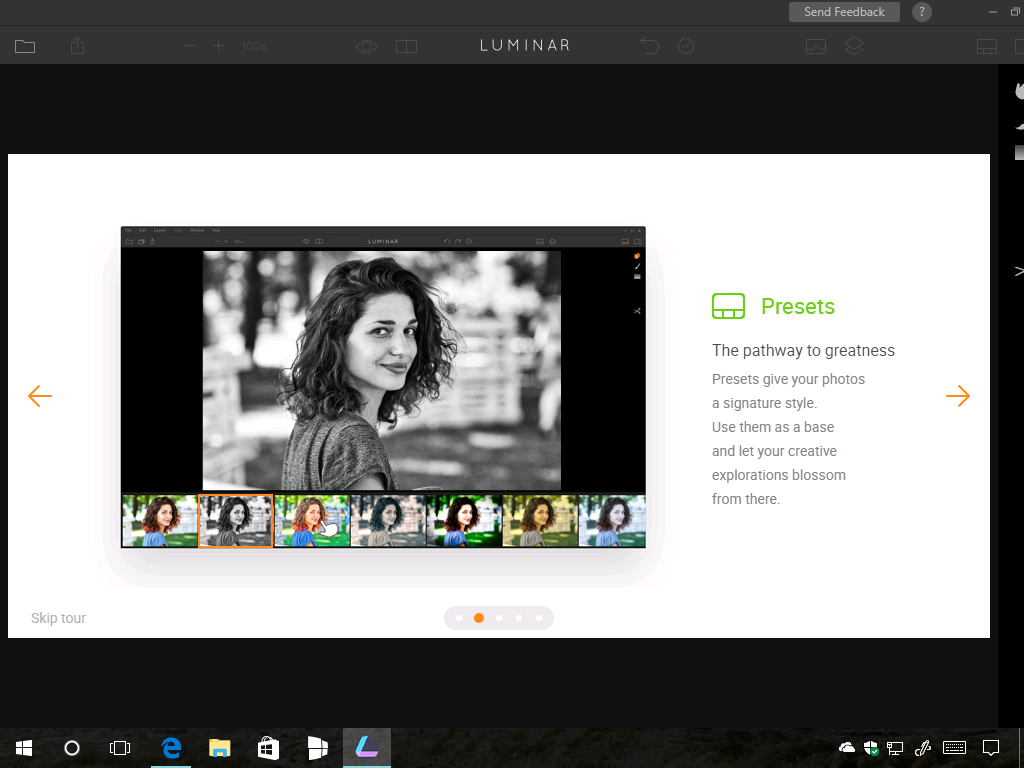
Task: Click the large black-and-white portrait preview
Action: (x=381, y=370)
